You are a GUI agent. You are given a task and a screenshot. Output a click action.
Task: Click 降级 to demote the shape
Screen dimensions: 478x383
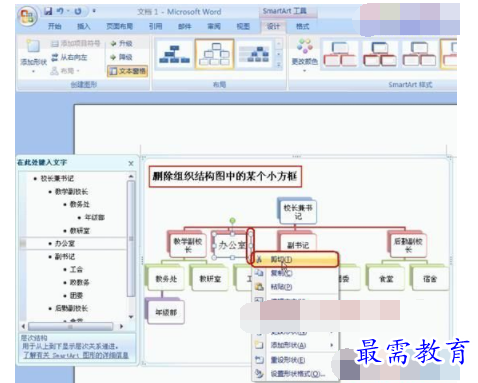click(121, 57)
